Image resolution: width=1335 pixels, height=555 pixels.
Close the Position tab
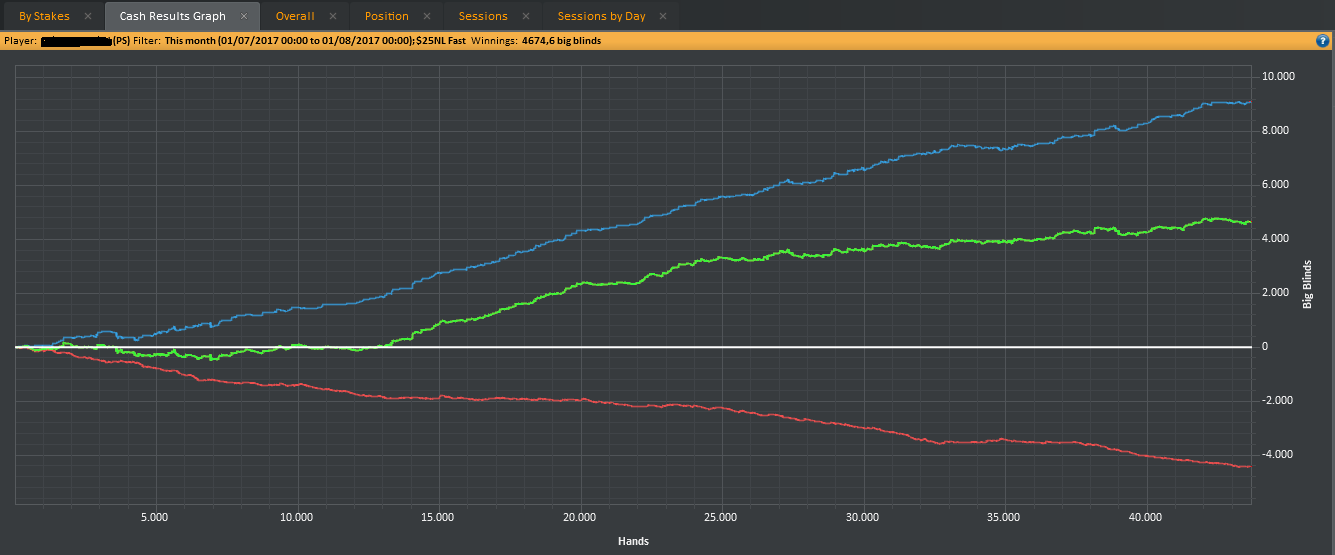(x=427, y=16)
